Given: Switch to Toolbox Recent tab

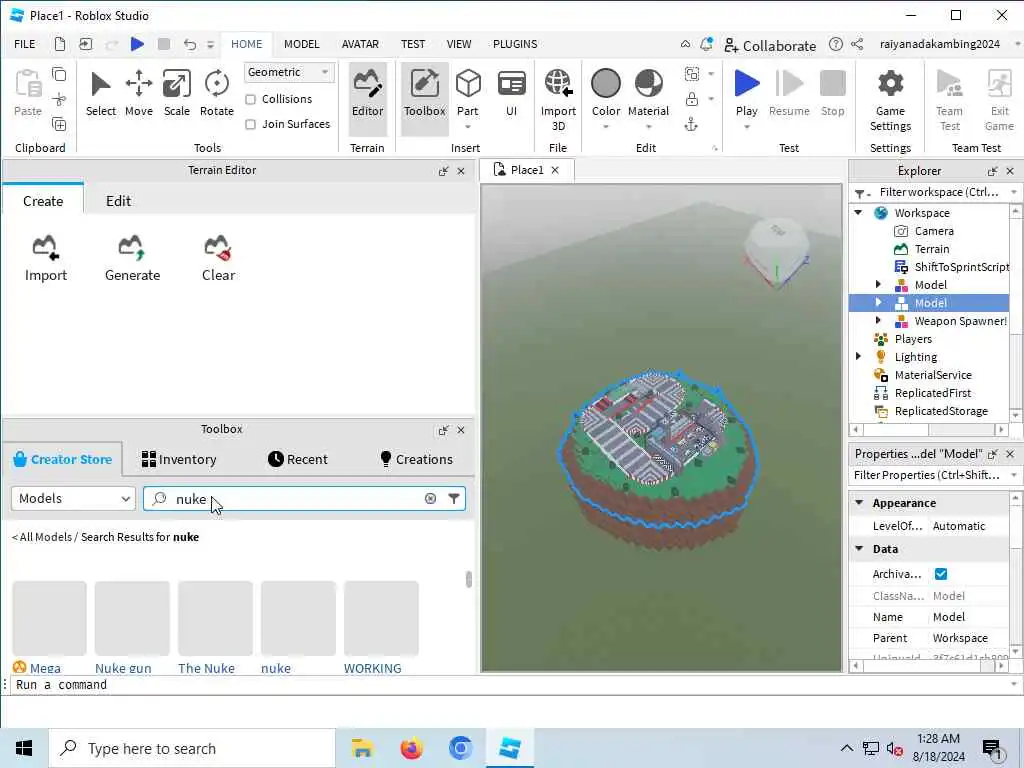Looking at the screenshot, I should pyautogui.click(x=298, y=459).
